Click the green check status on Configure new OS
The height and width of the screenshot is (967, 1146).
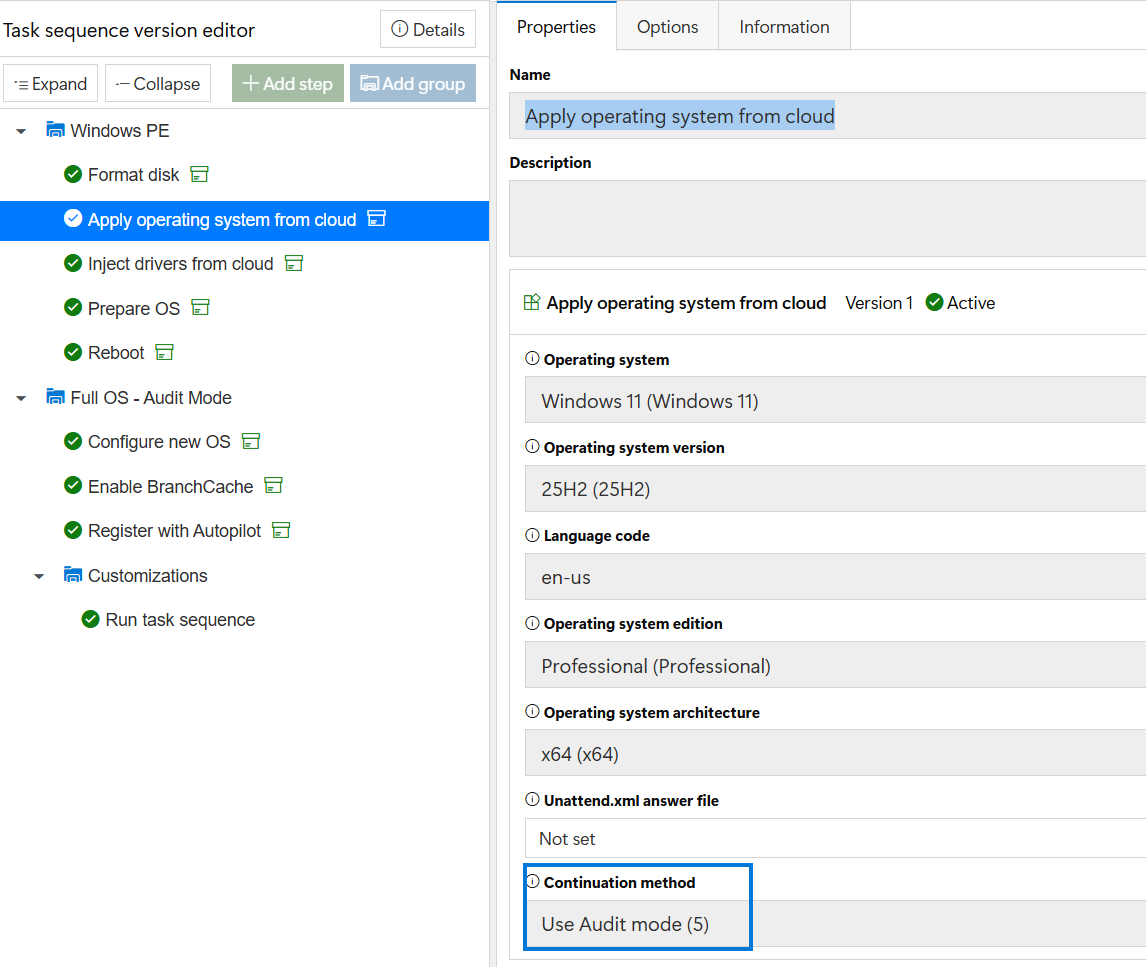click(x=73, y=441)
